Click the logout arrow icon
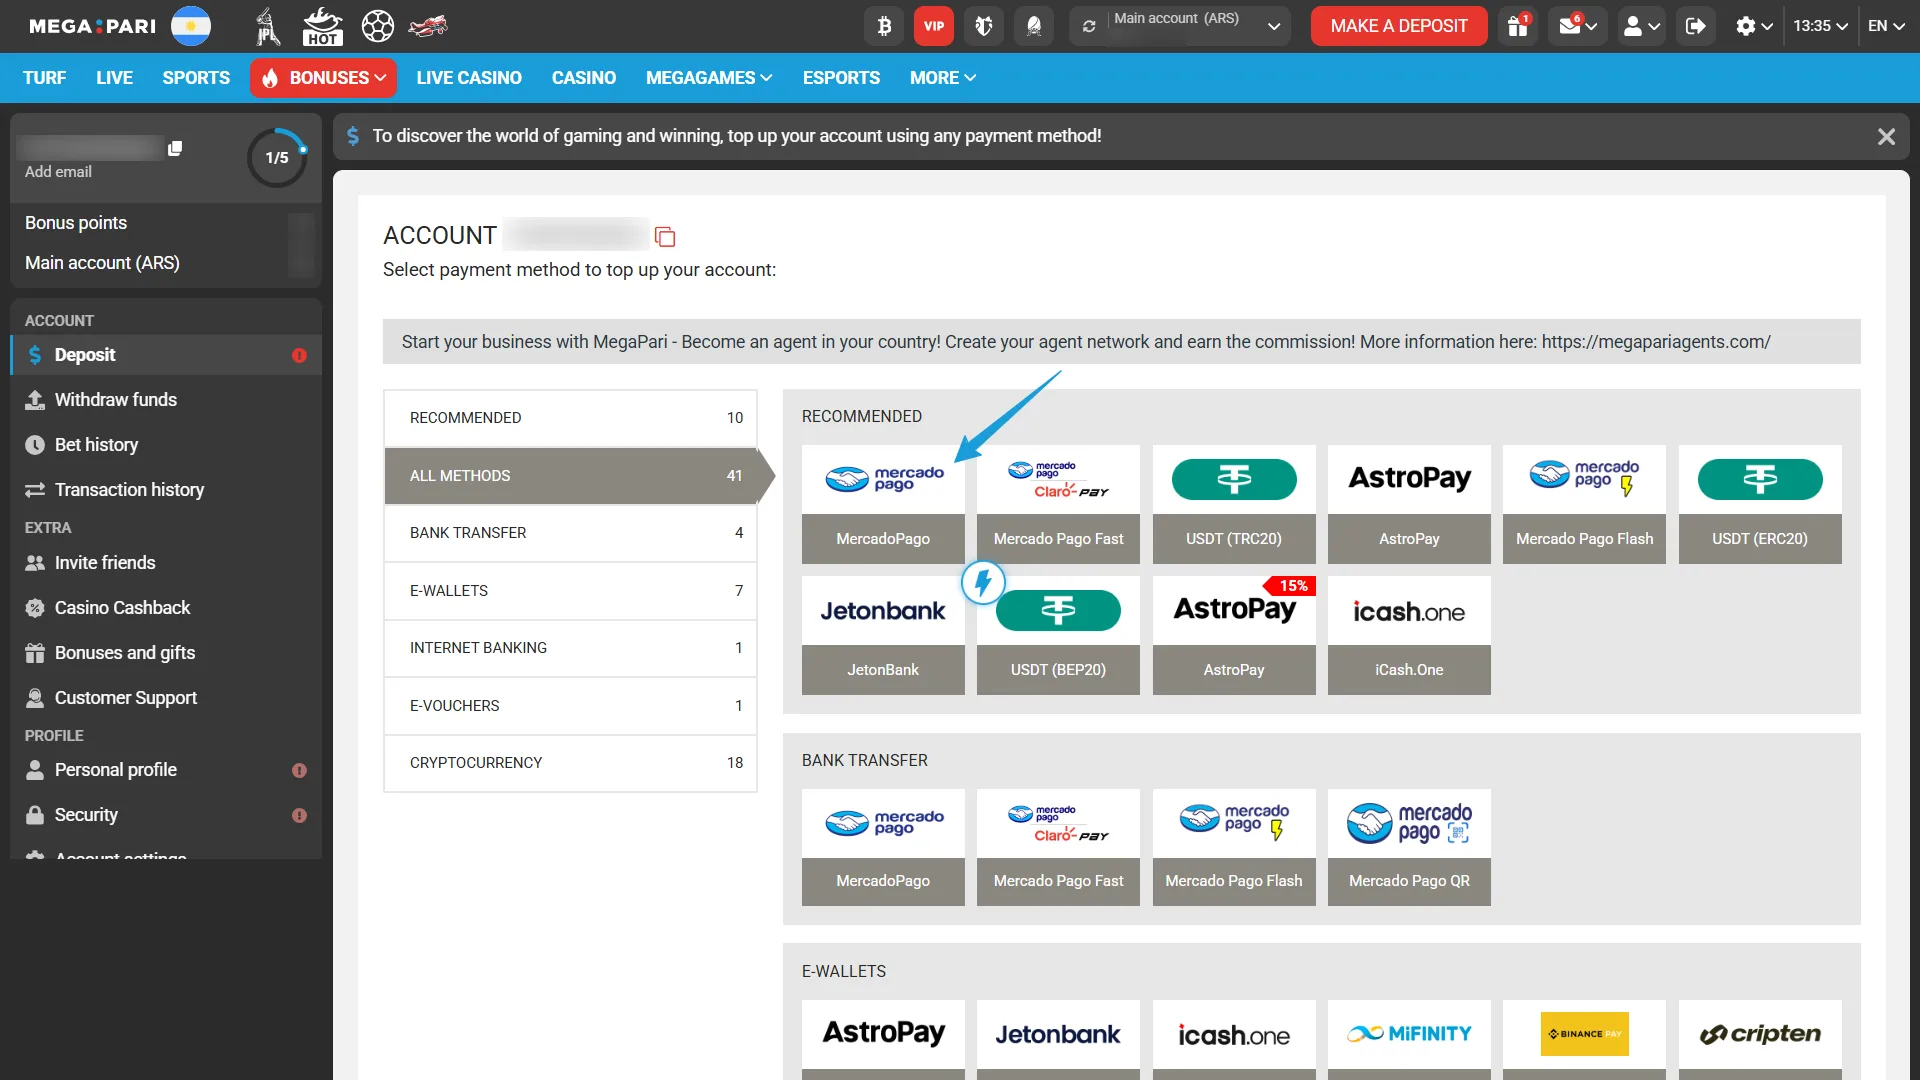1920x1080 pixels. [x=1695, y=26]
